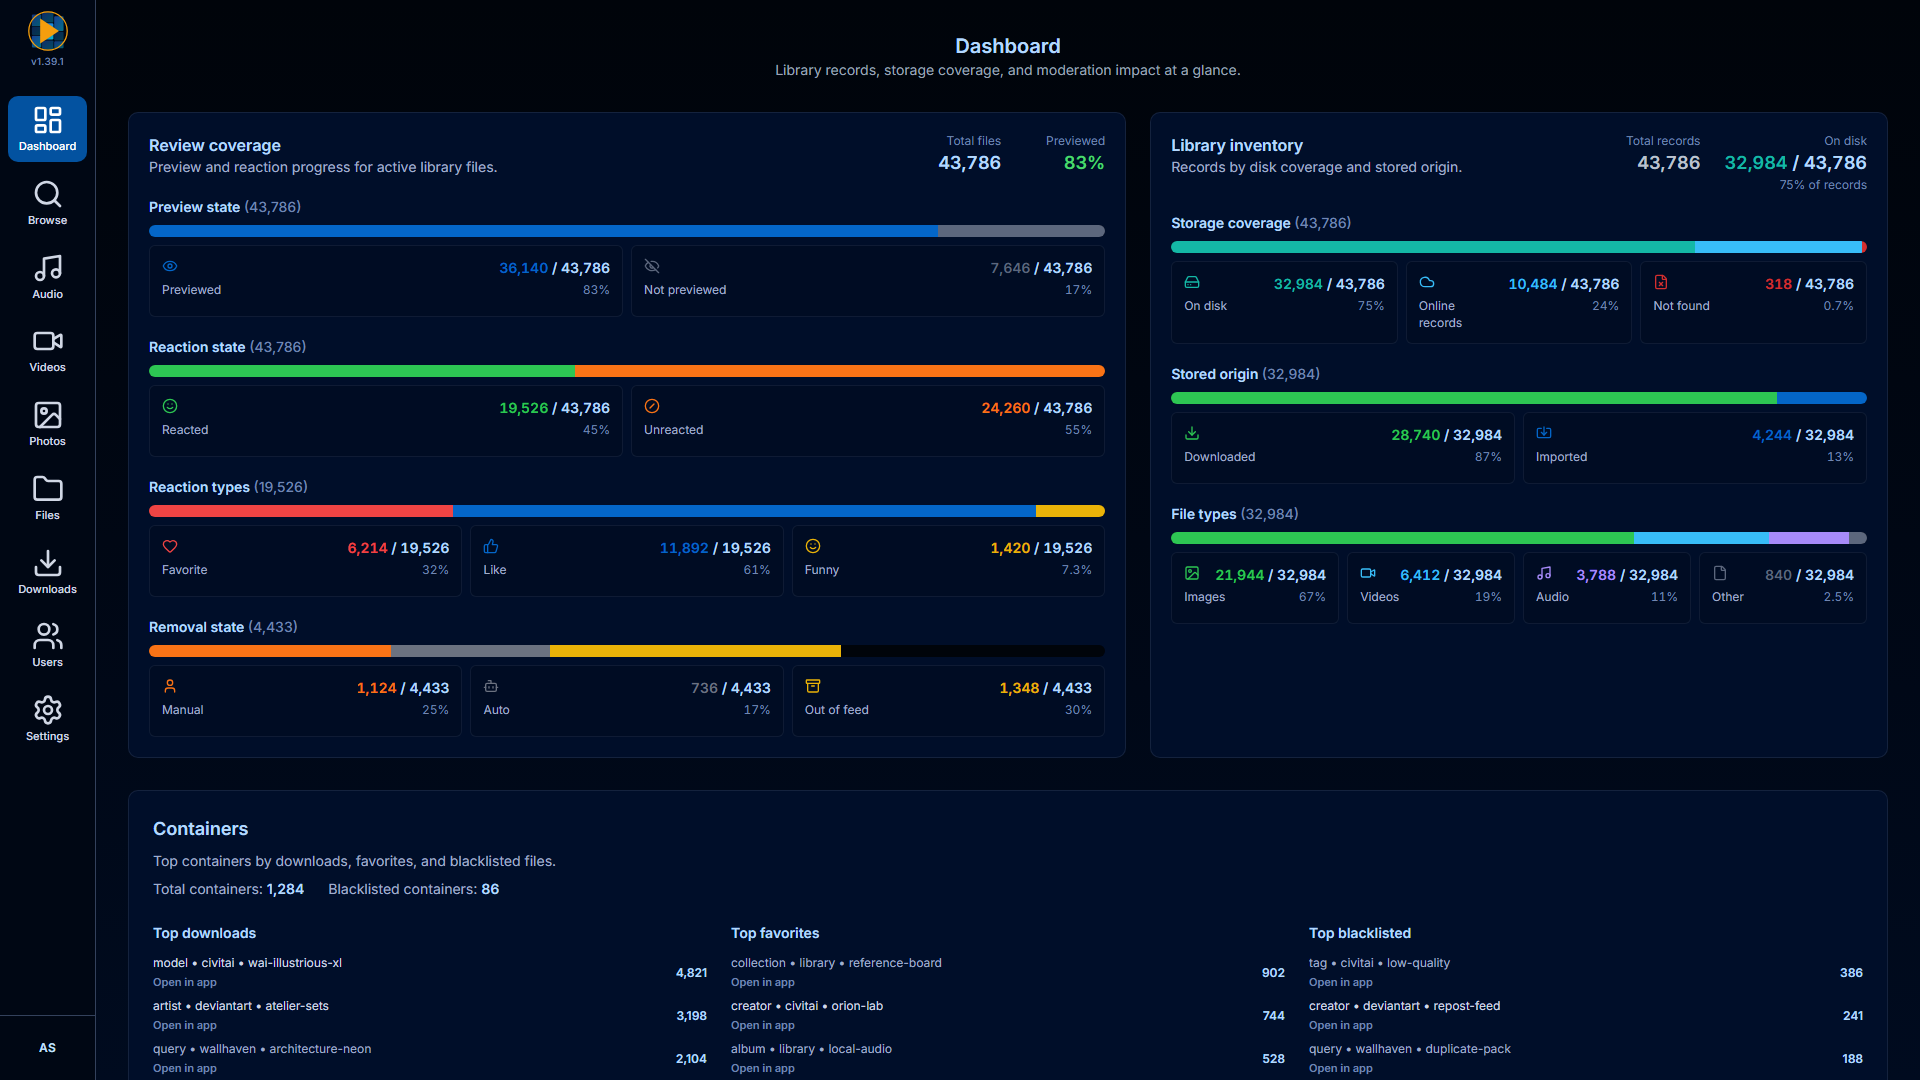Click the 1,348 / 4,433 Out of feed count
Image resolution: width=1920 pixels, height=1080 pixels.
pos(1045,688)
